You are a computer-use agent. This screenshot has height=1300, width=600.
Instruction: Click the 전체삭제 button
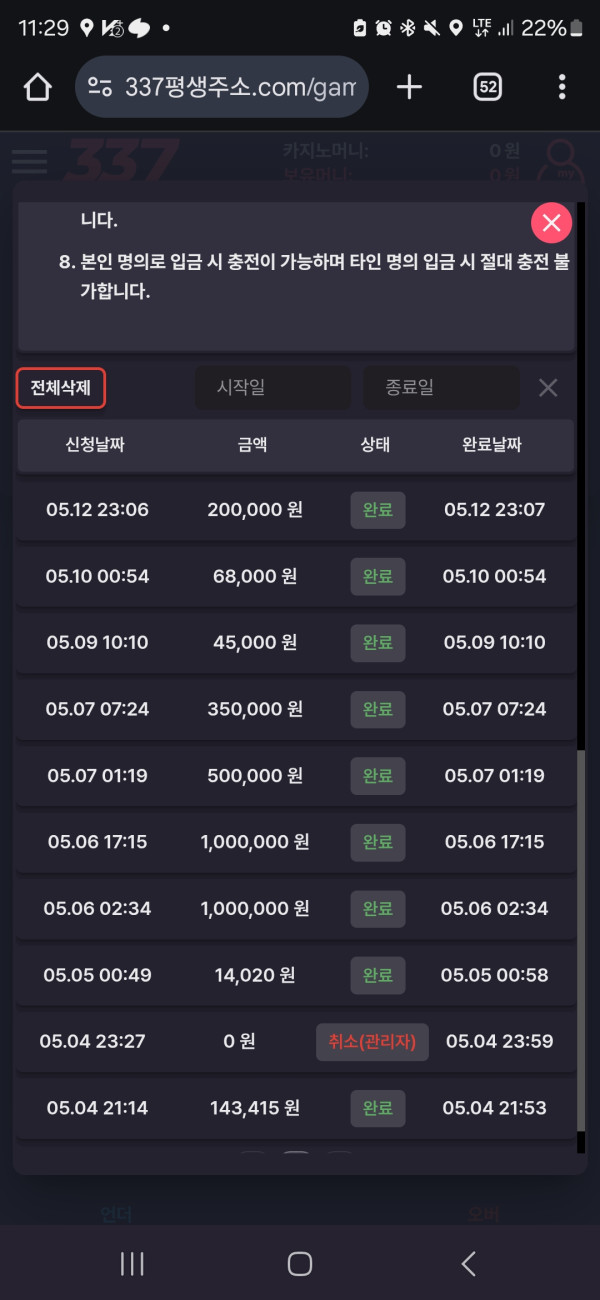[61, 388]
